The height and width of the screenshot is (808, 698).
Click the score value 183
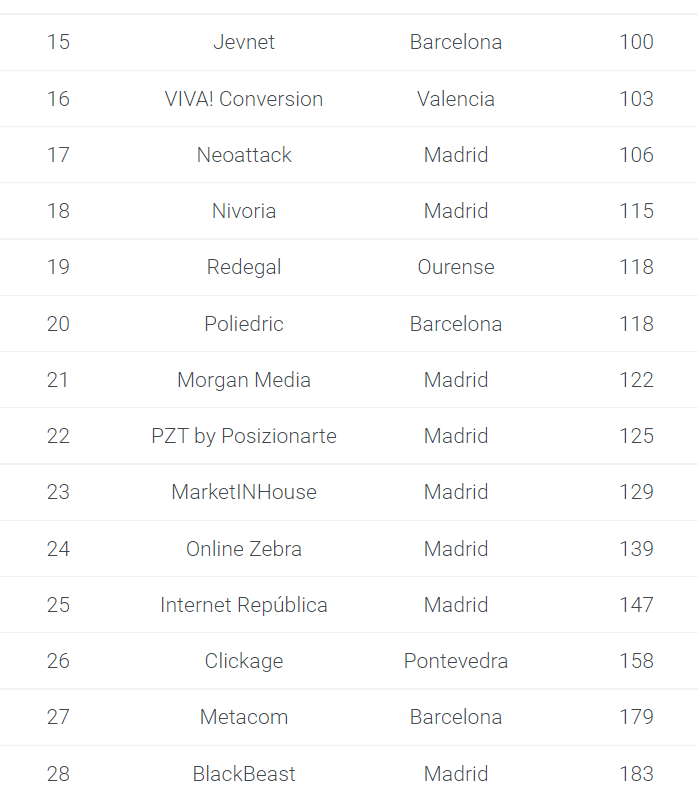pos(637,774)
